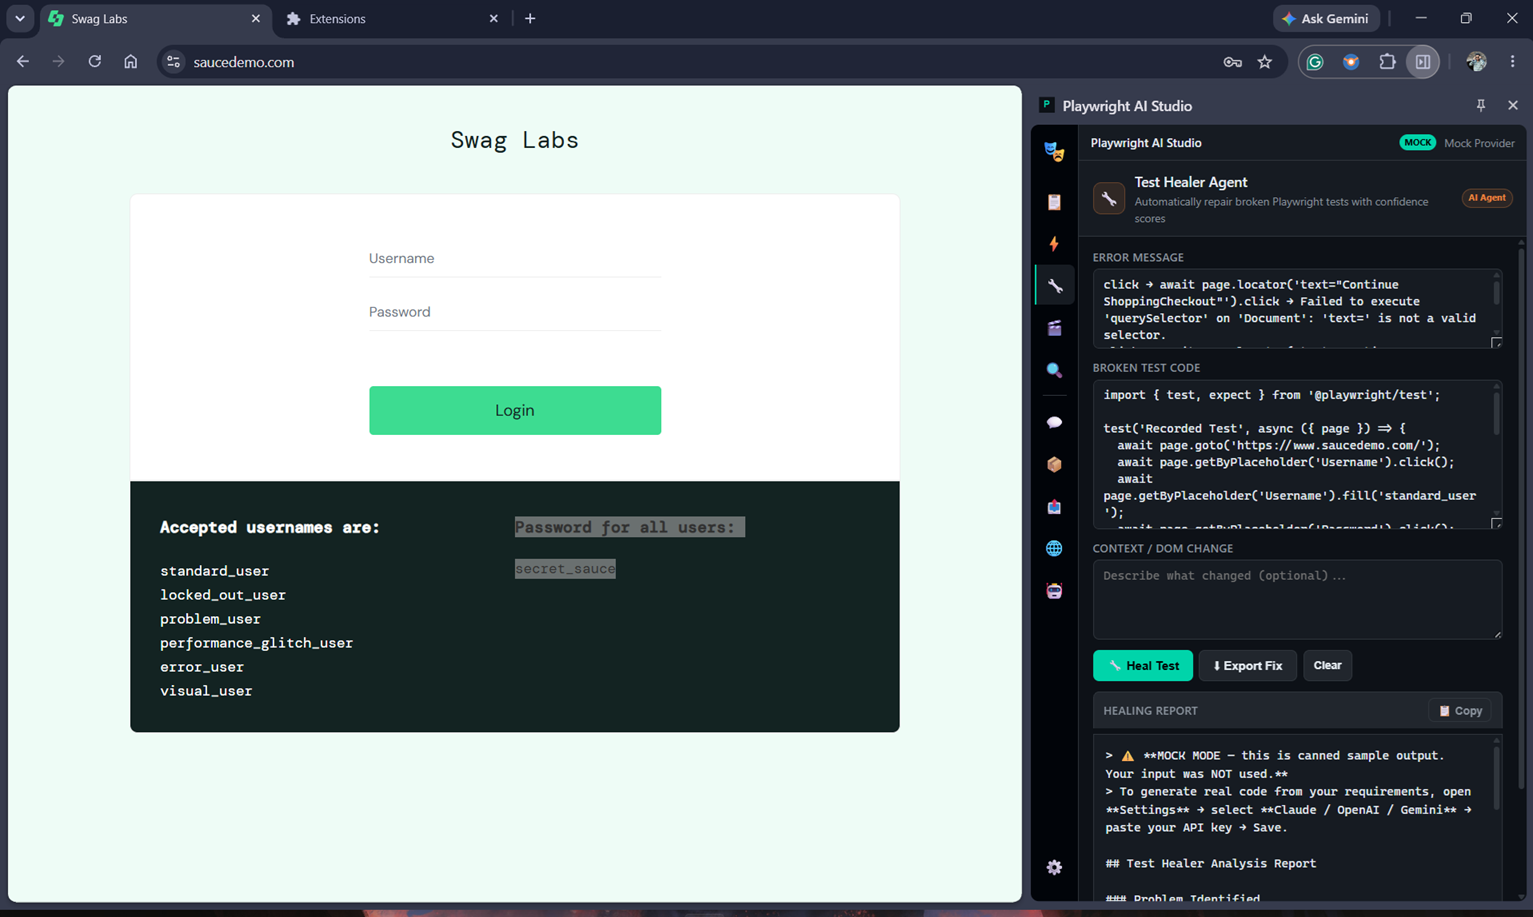
Task: Click the Context / DOM Change textarea
Action: tap(1297, 599)
